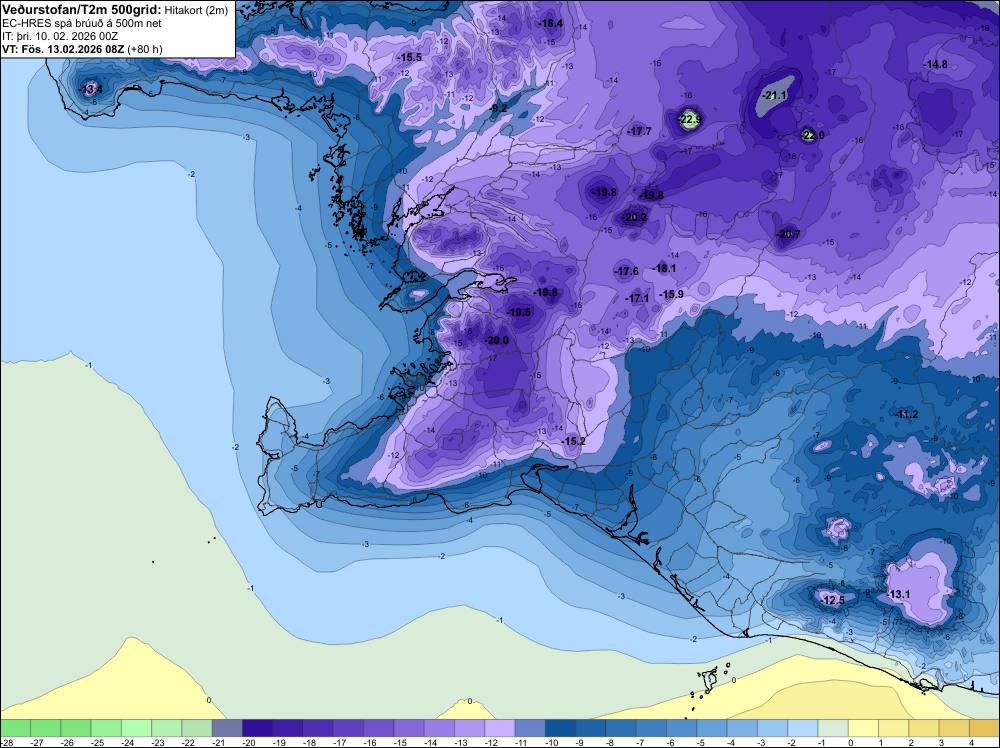1000x748 pixels.
Task: Click the -9.2 temperature label
Action: (498, 108)
